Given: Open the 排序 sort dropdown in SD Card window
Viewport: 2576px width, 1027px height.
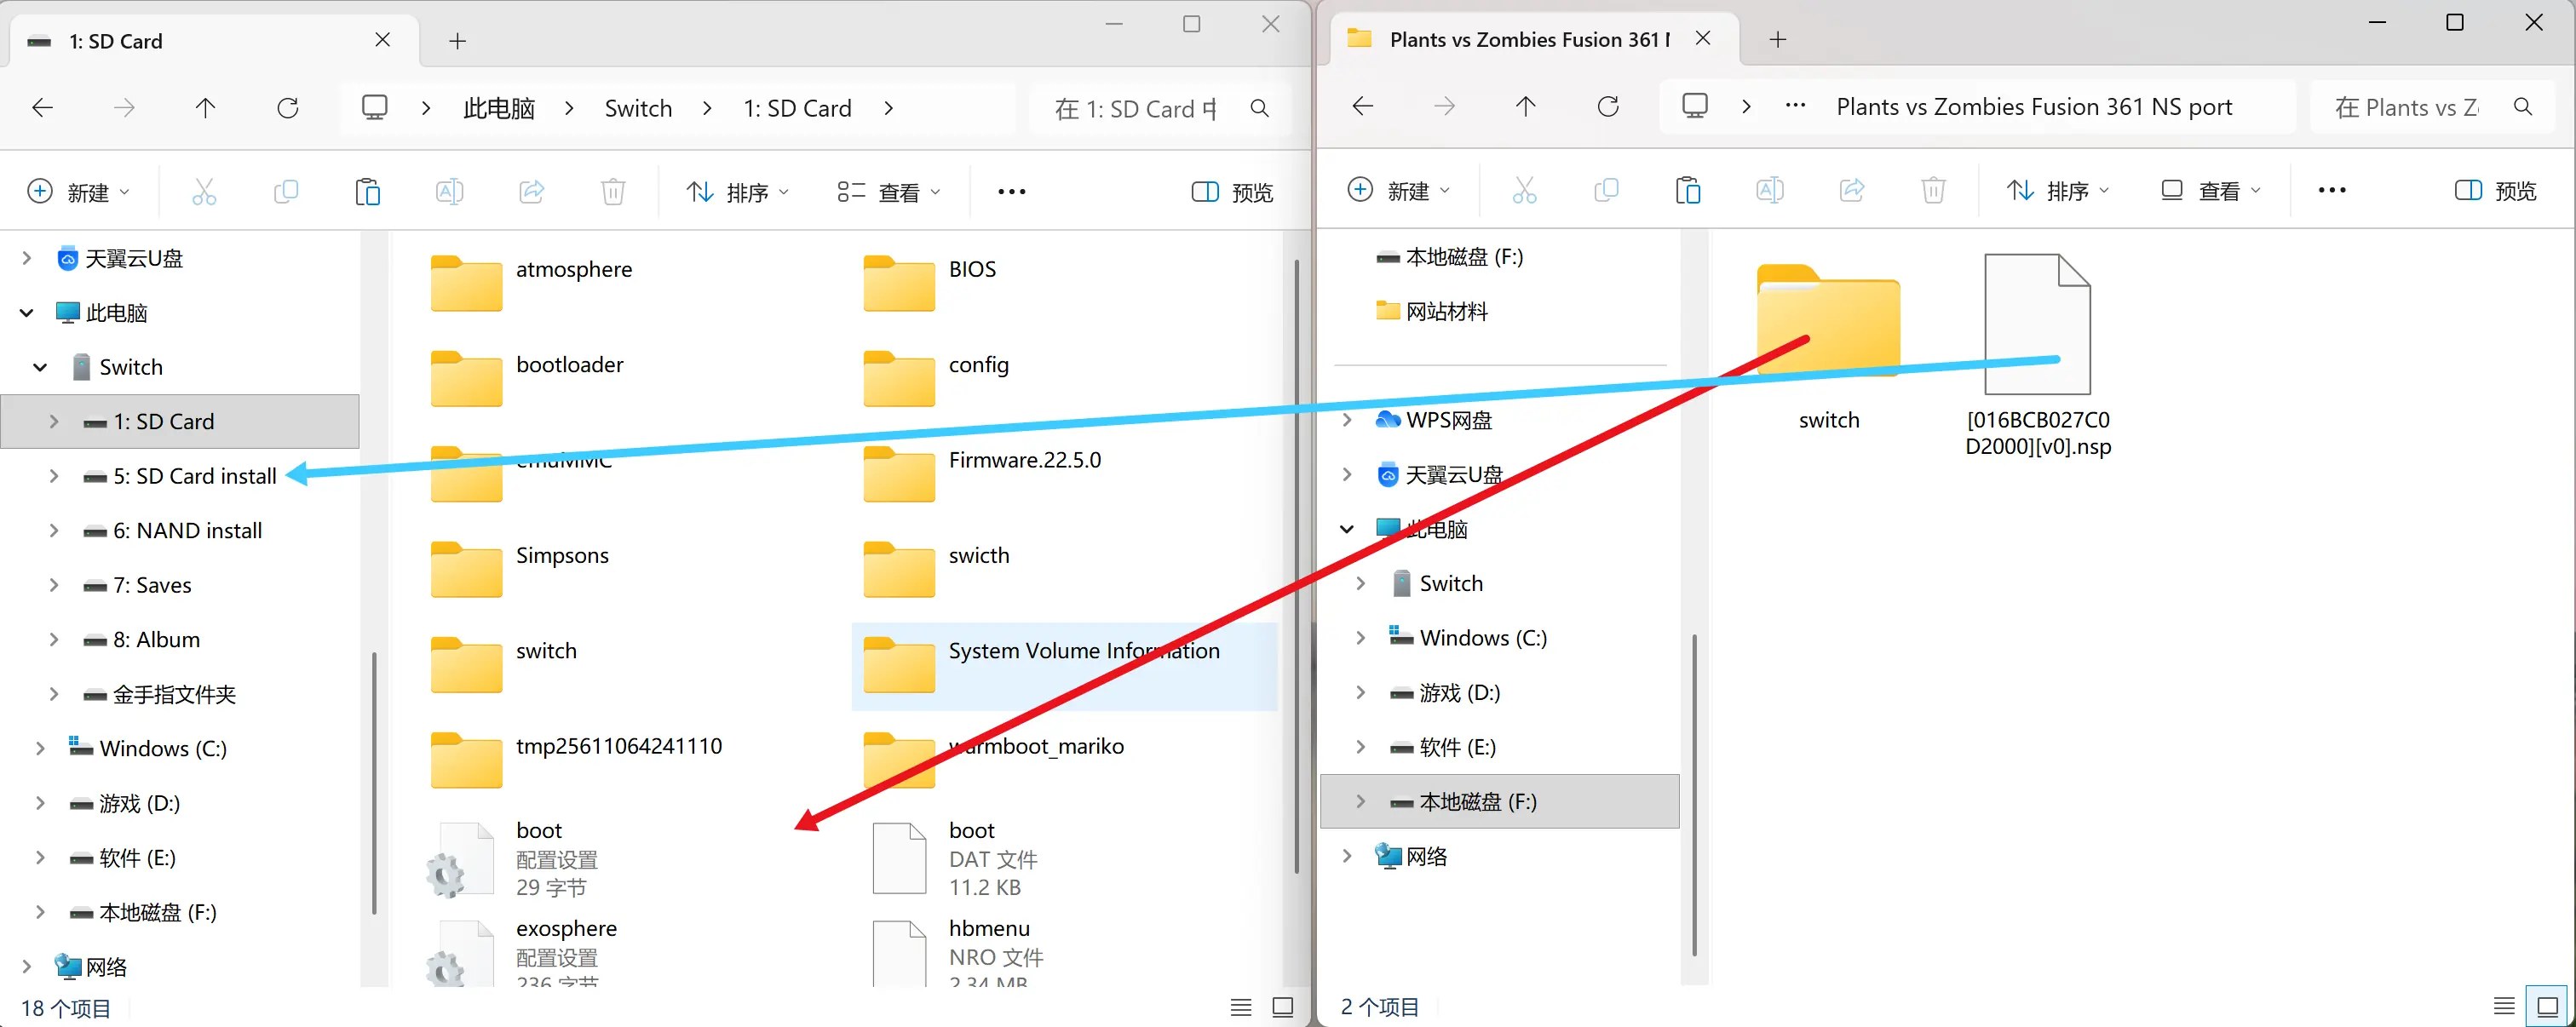Looking at the screenshot, I should point(738,192).
